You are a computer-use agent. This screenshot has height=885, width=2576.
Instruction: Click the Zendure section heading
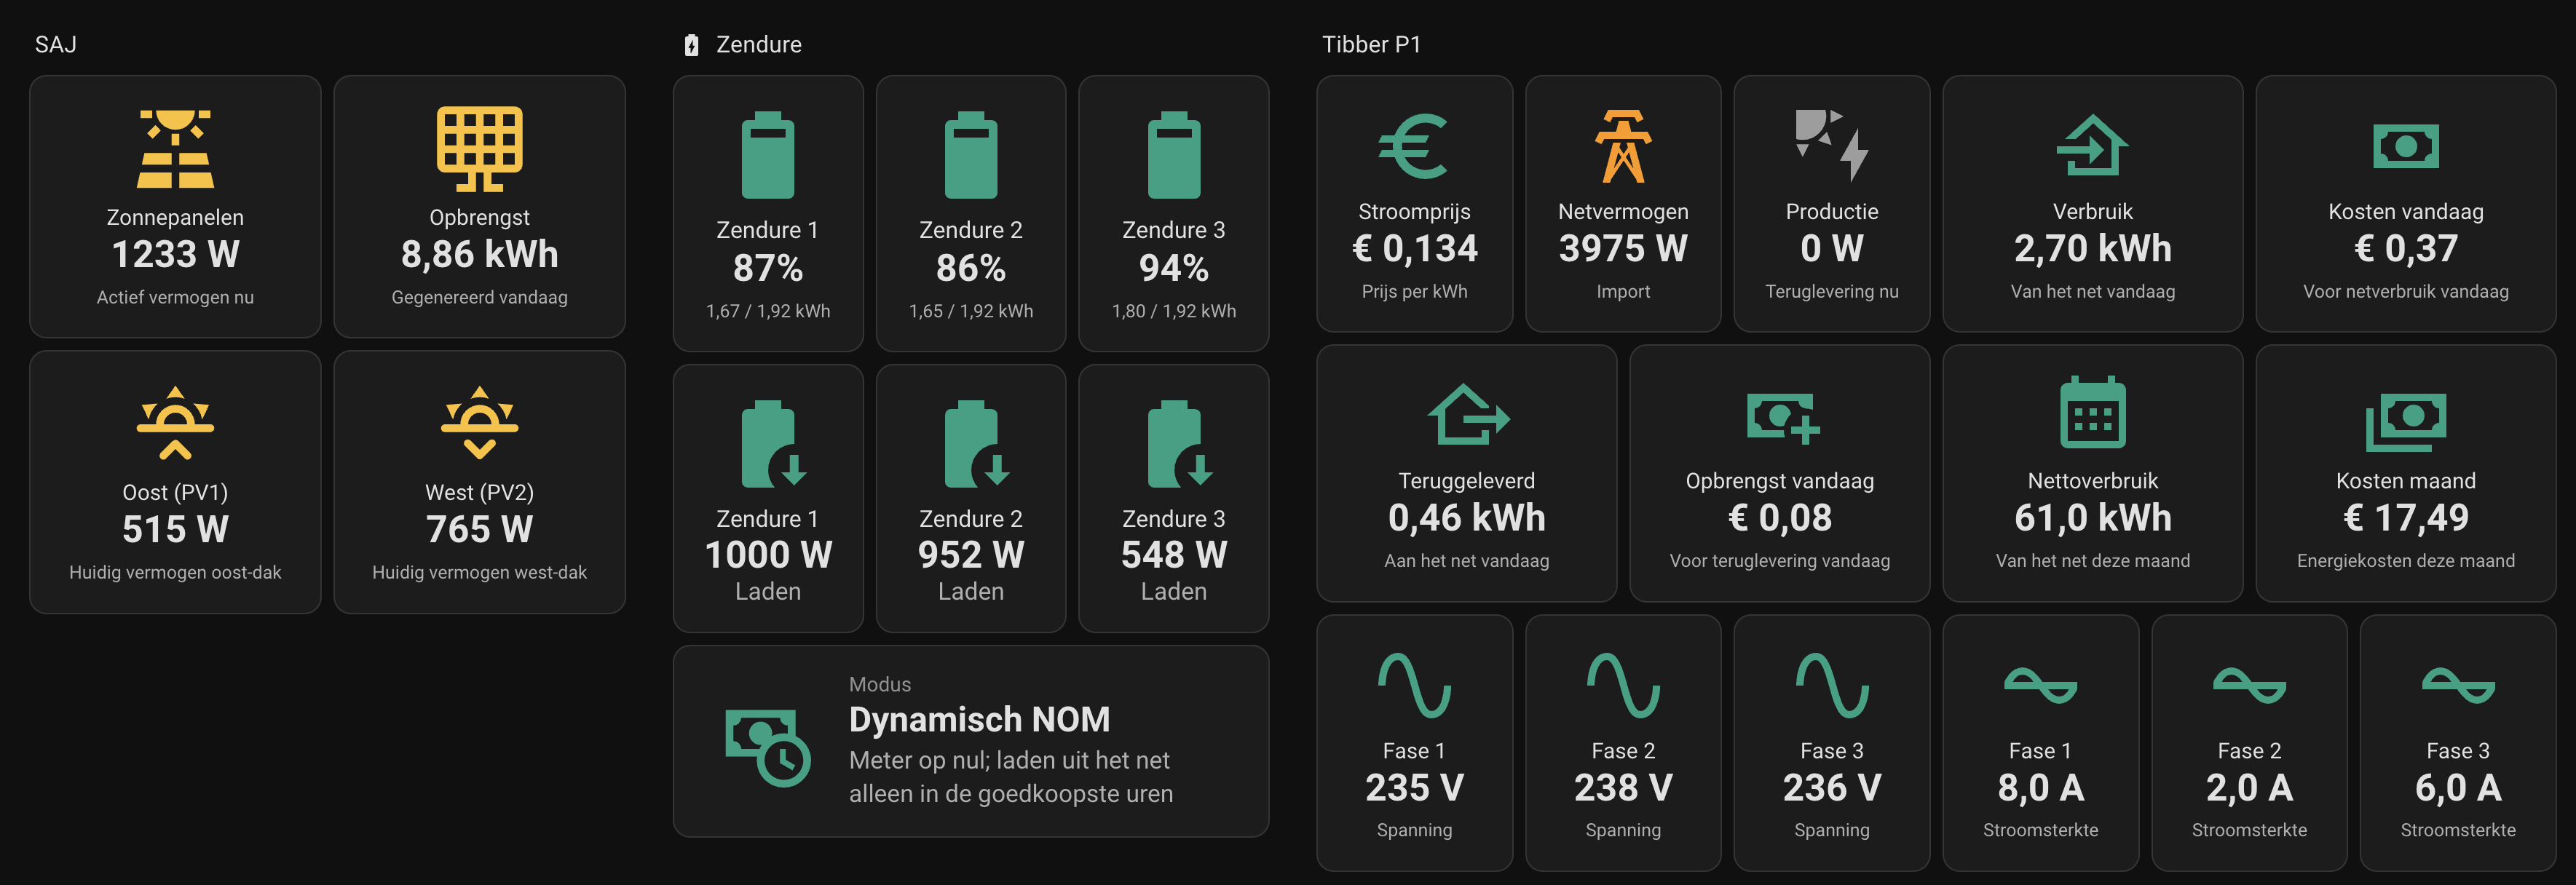coord(758,44)
